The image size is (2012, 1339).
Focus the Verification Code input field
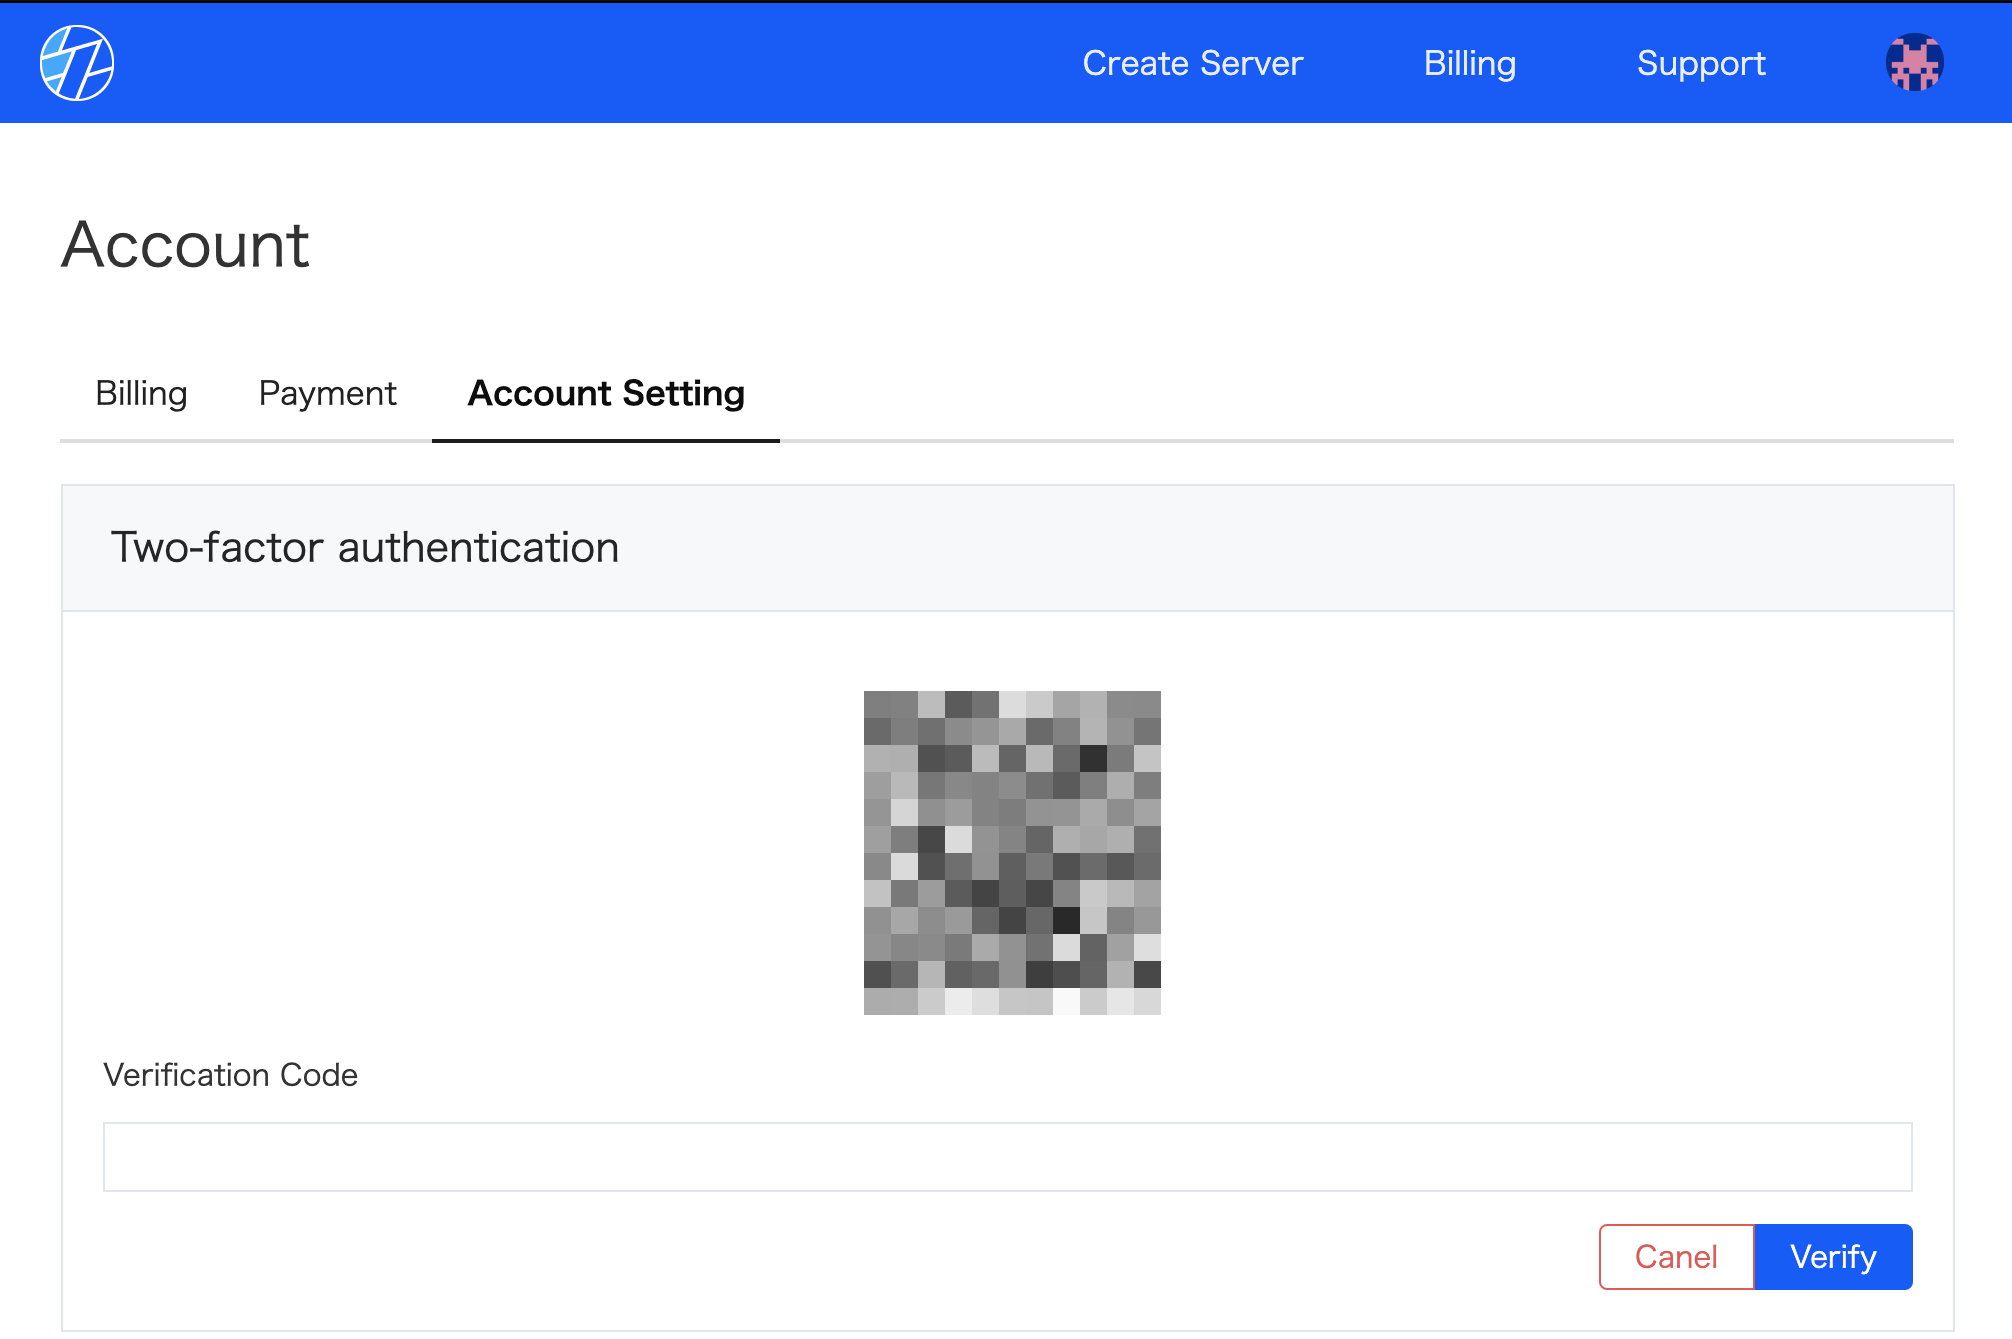click(x=1007, y=1157)
